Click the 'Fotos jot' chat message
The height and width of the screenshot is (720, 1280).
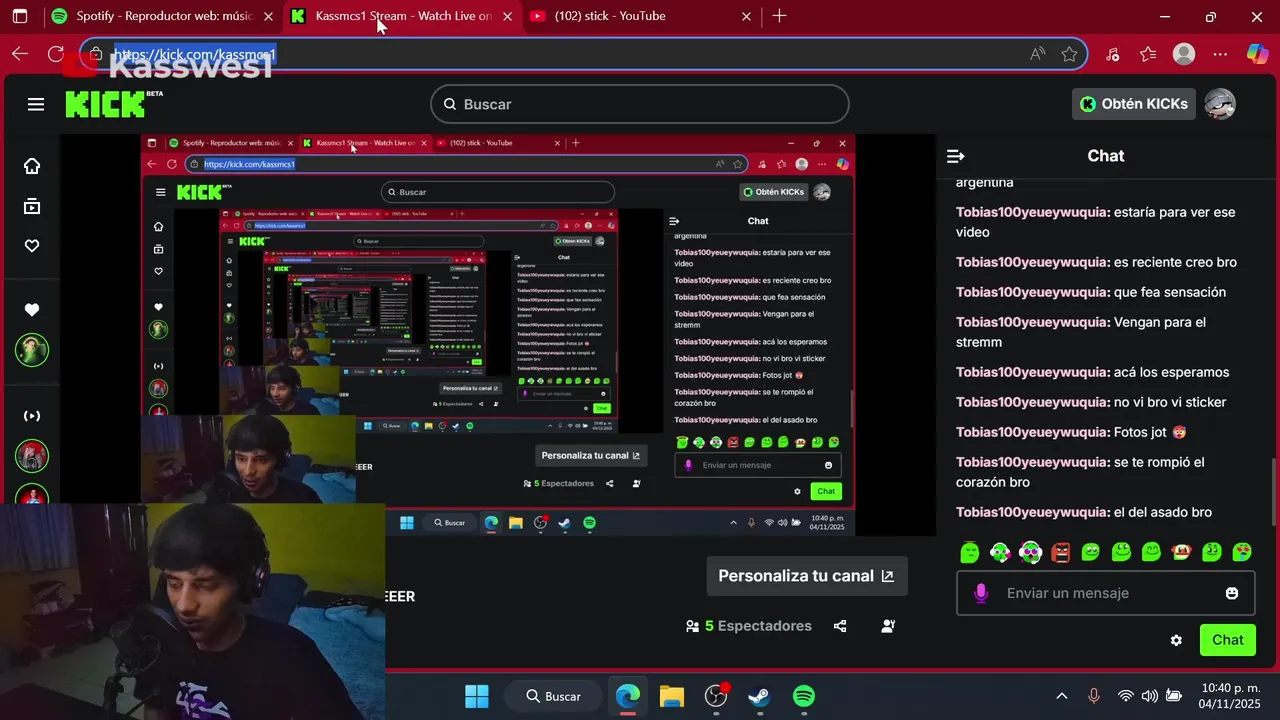click(x=1071, y=432)
